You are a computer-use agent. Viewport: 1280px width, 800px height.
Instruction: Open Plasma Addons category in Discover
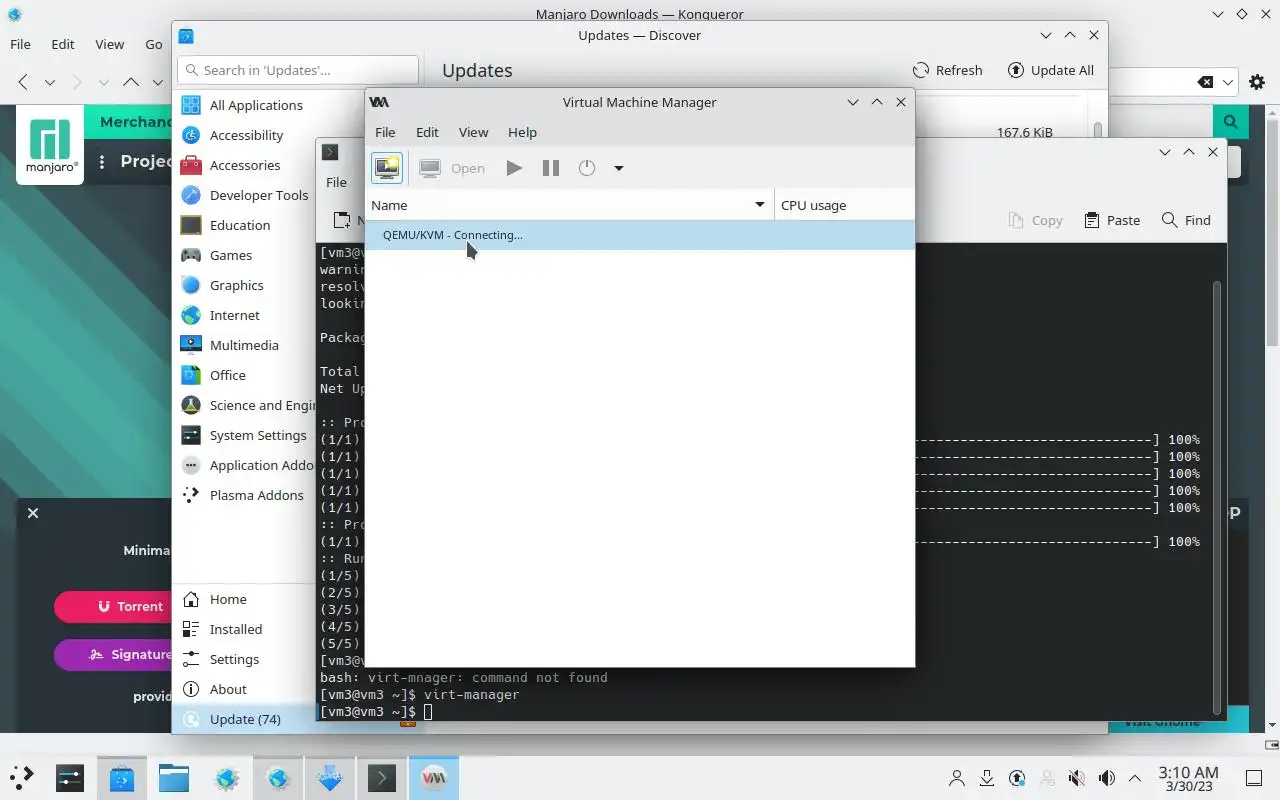pyautogui.click(x=244, y=495)
